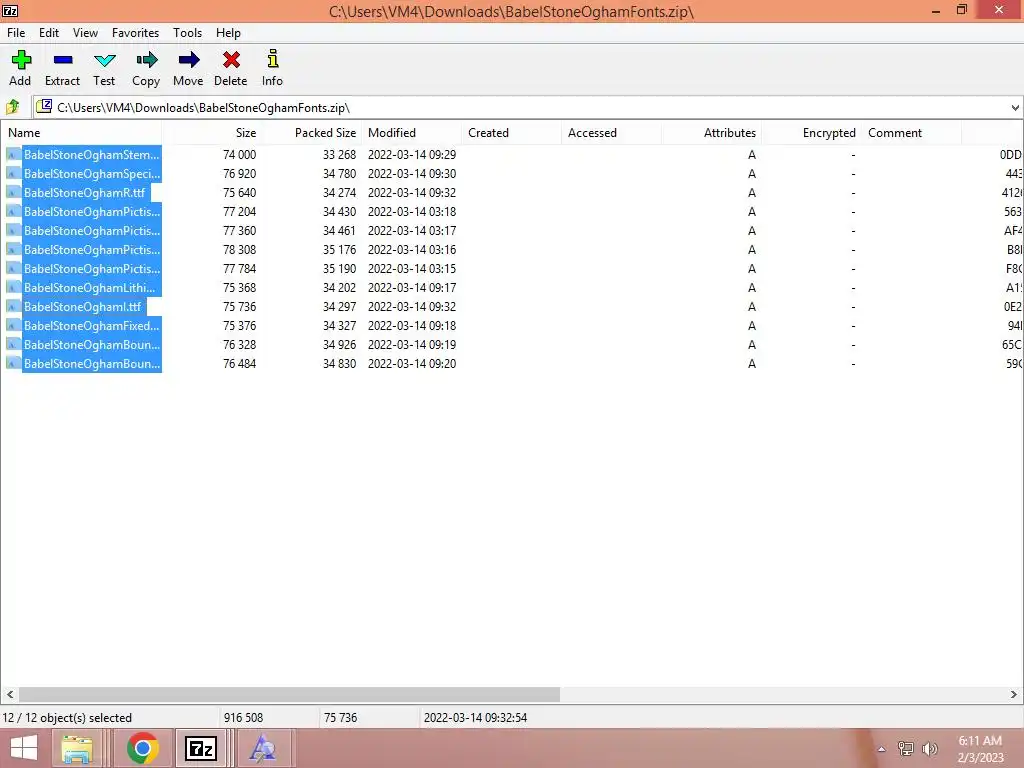Open Windows Start button

[x=24, y=748]
